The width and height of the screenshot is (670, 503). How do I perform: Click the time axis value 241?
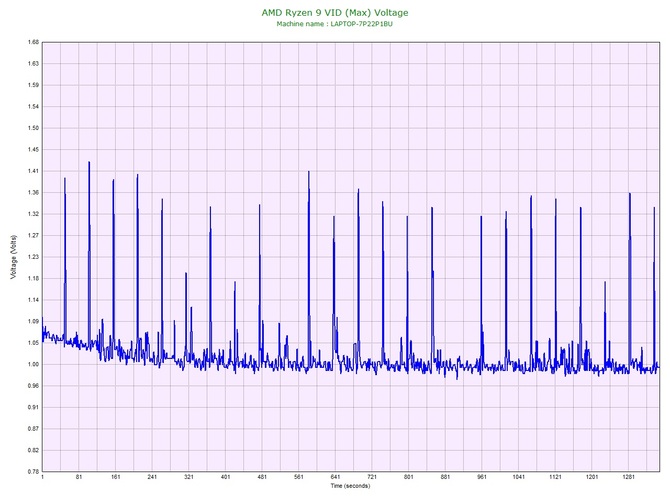point(152,477)
